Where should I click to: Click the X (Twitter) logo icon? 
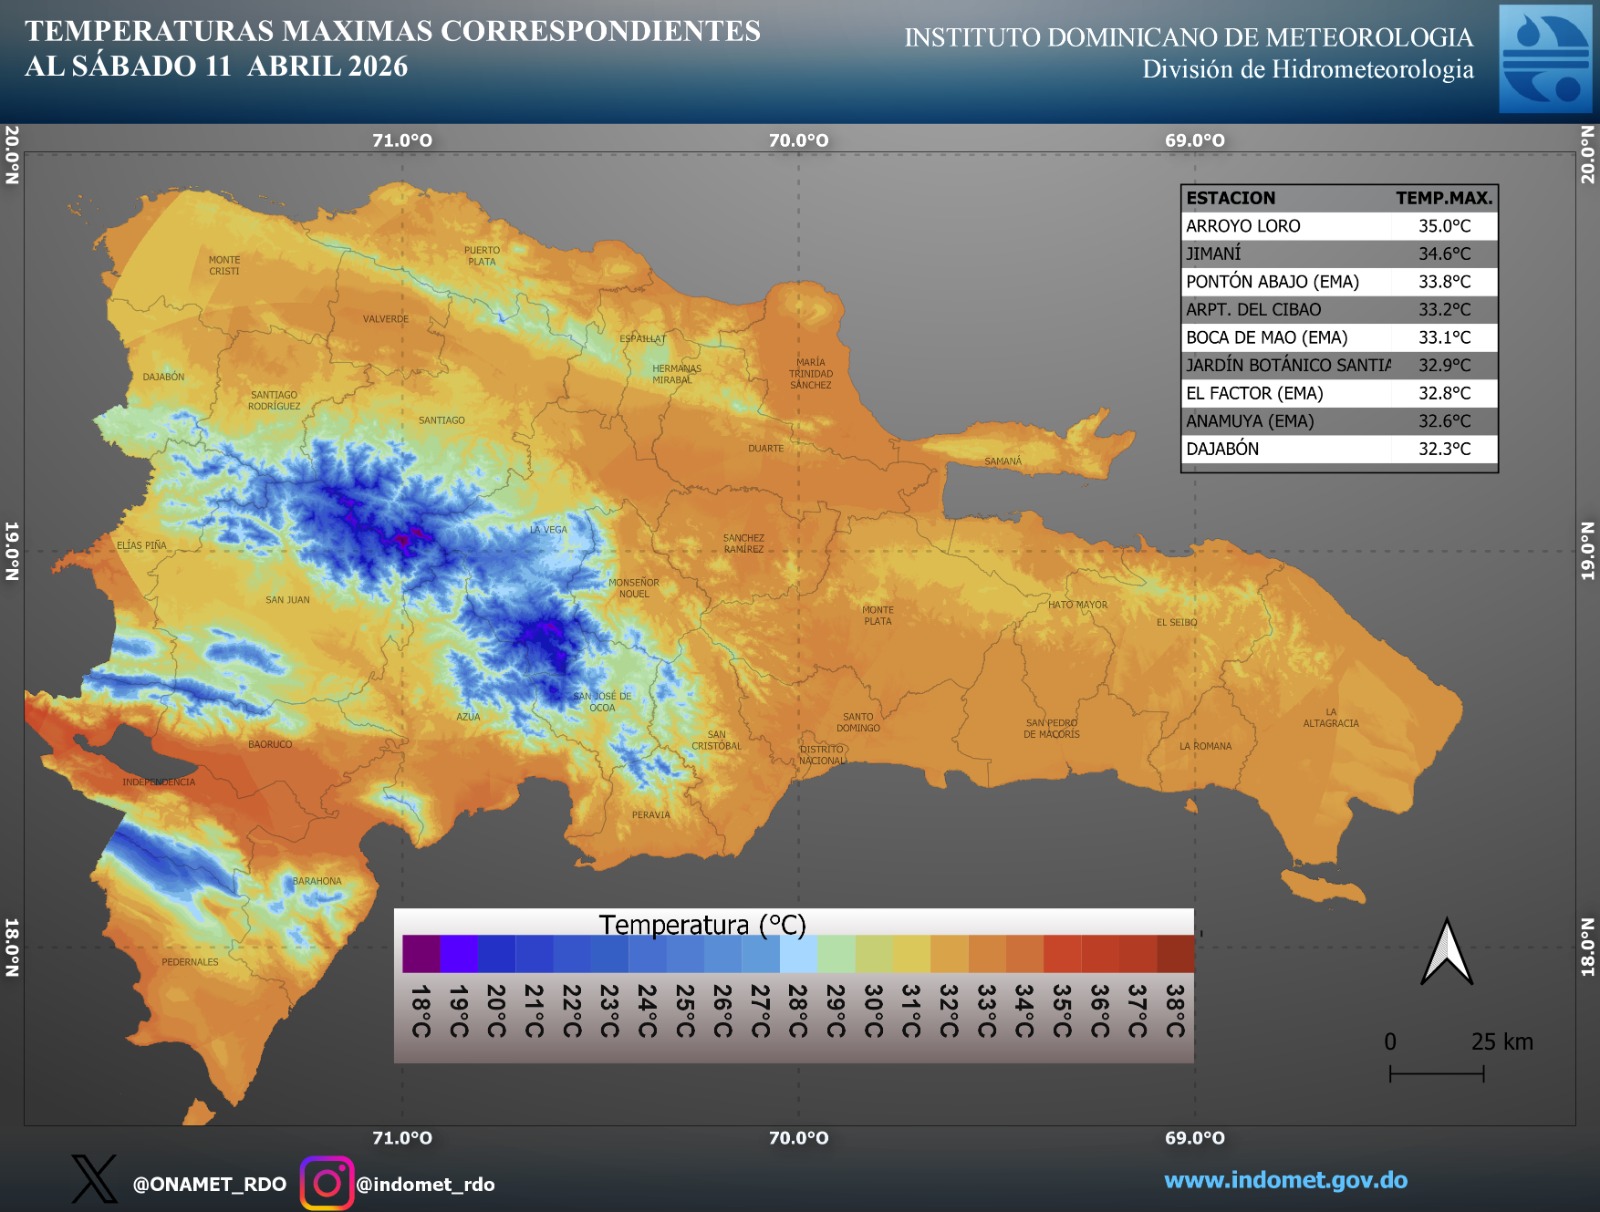tap(94, 1180)
